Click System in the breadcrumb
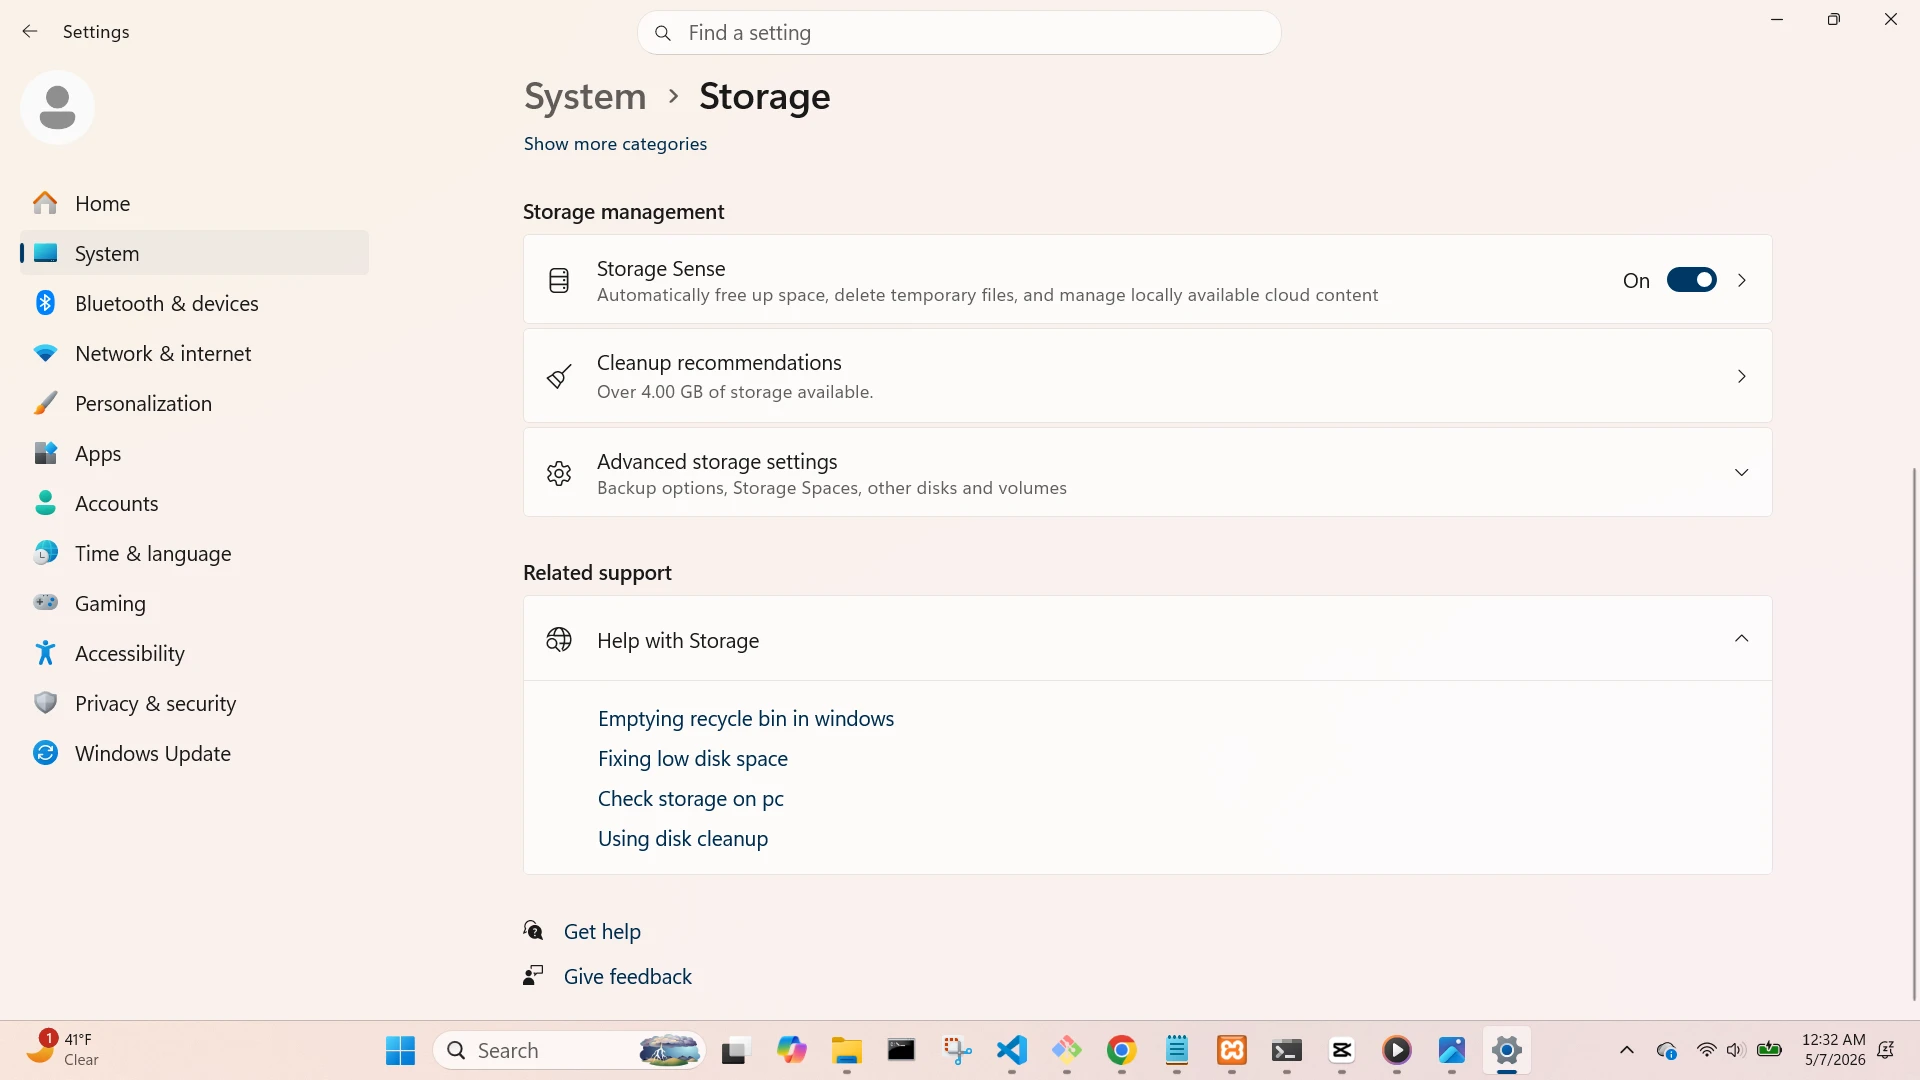The height and width of the screenshot is (1080, 1920). 585,96
